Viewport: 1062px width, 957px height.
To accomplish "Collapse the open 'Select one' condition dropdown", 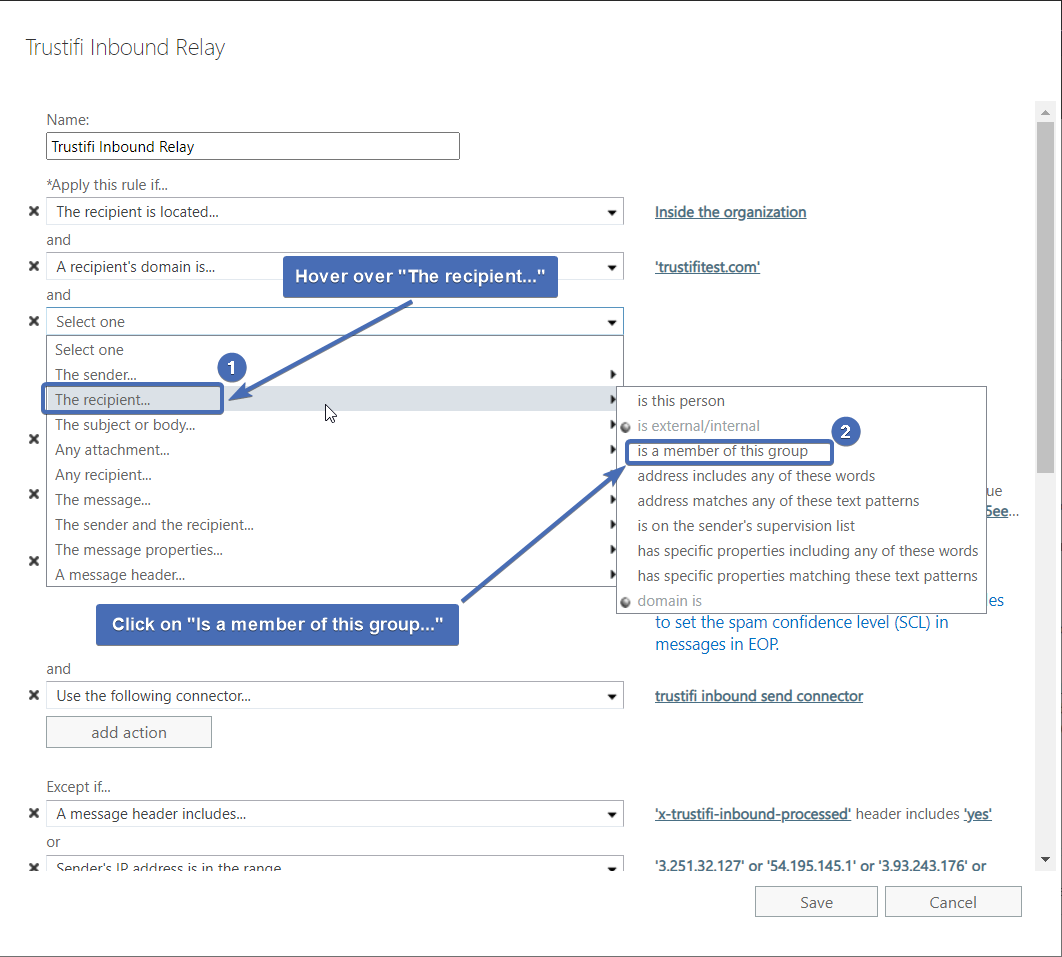I will coord(335,322).
